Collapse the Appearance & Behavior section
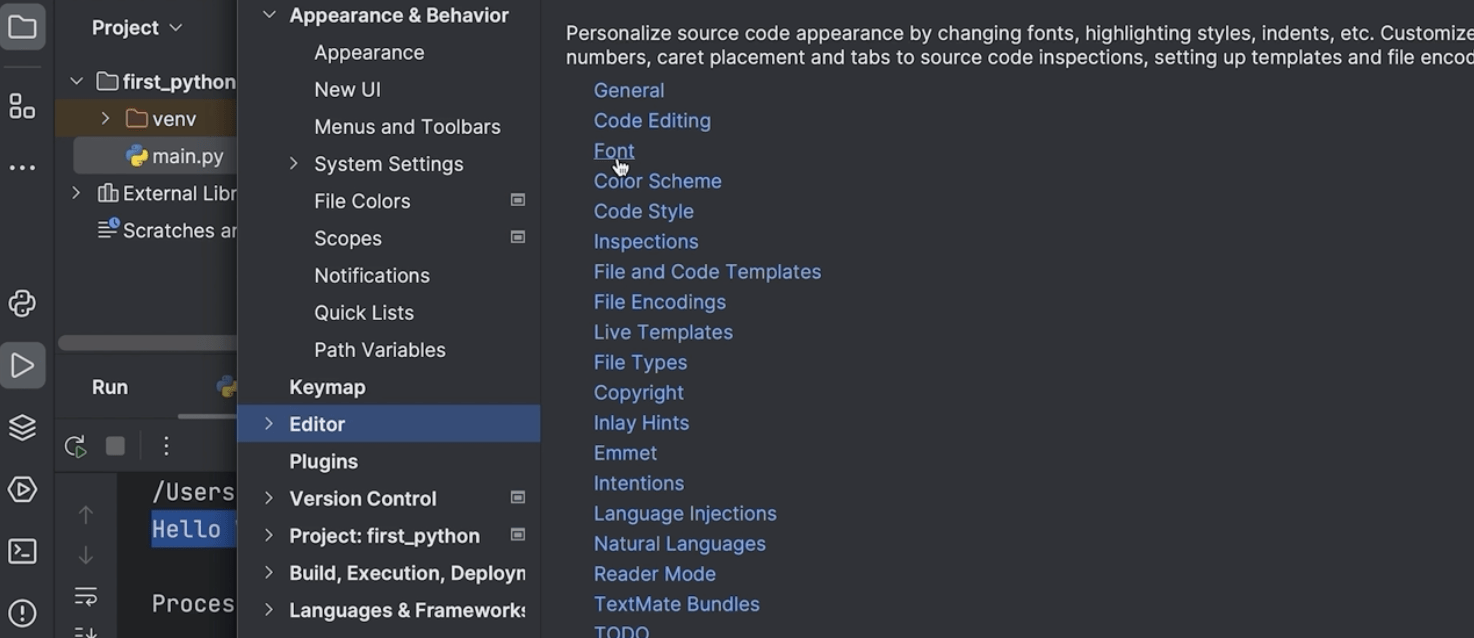 [268, 15]
